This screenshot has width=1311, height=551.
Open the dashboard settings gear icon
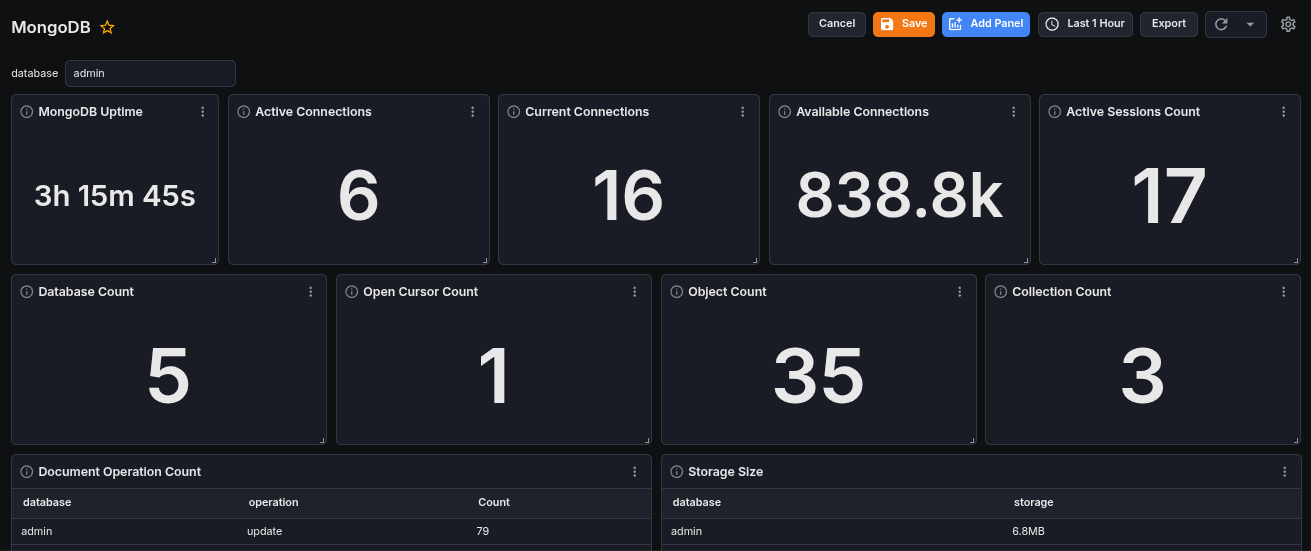1288,24
